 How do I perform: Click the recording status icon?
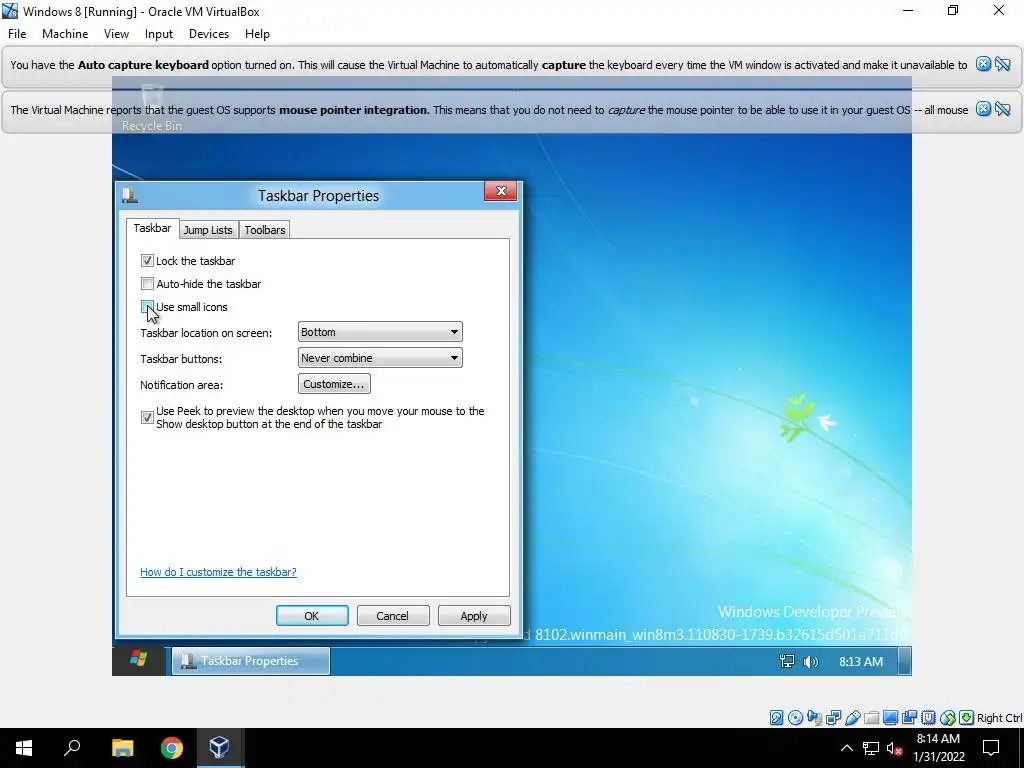(909, 718)
